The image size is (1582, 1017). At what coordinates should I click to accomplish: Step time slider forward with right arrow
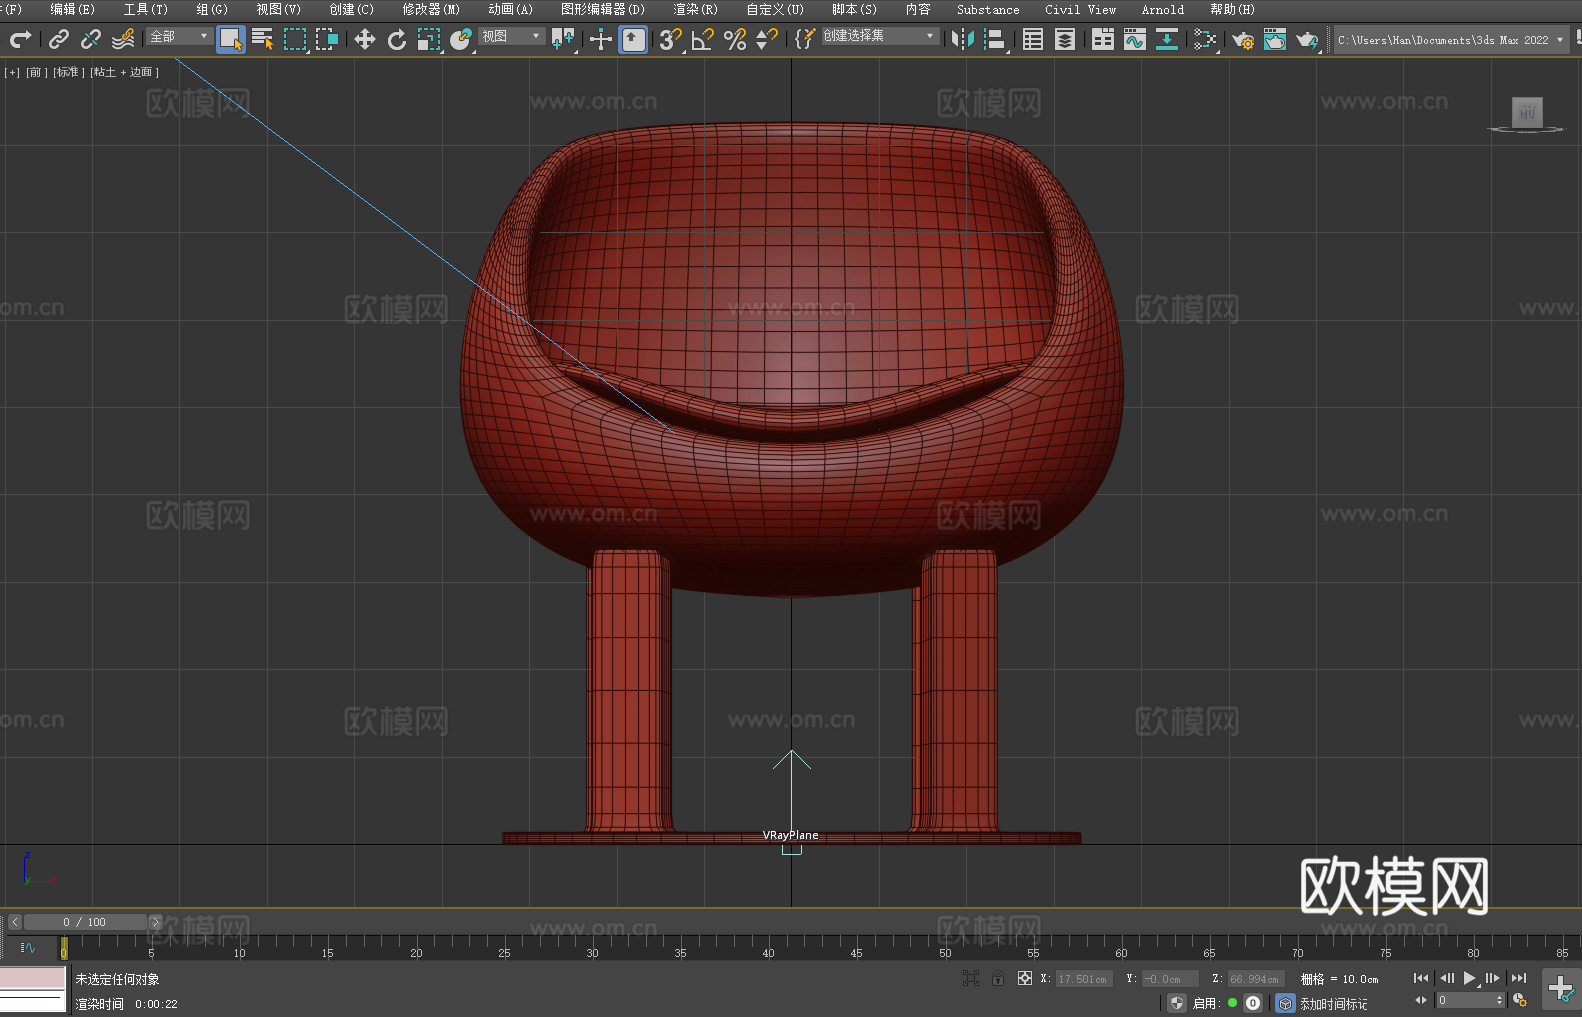pyautogui.click(x=155, y=922)
